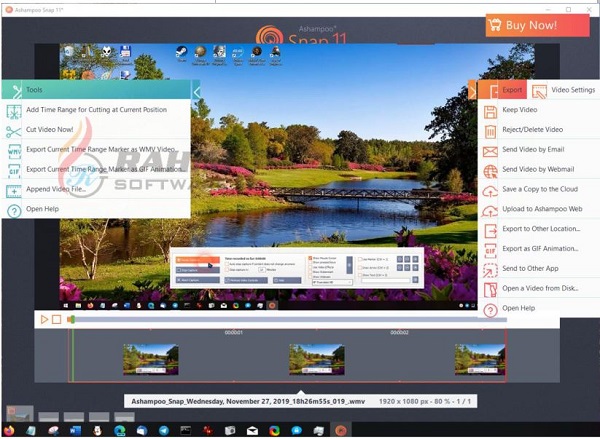The width and height of the screenshot is (600, 439).
Task: Open the terminal window from the taskbar
Action: pyautogui.click(x=186, y=431)
